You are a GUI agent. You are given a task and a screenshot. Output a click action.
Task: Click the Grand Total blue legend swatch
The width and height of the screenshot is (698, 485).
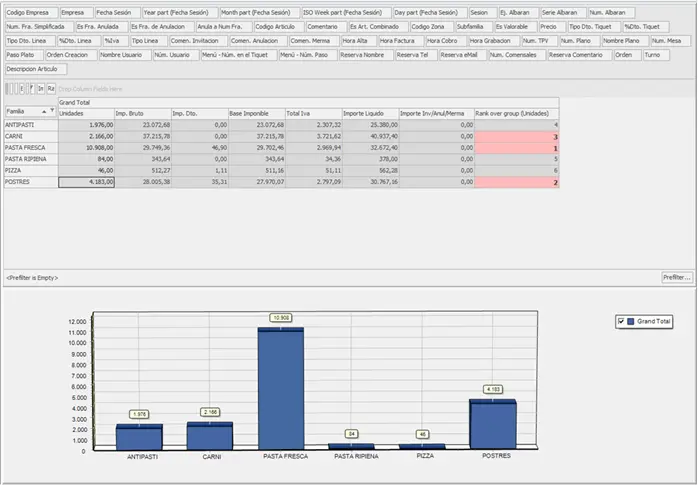click(x=631, y=321)
